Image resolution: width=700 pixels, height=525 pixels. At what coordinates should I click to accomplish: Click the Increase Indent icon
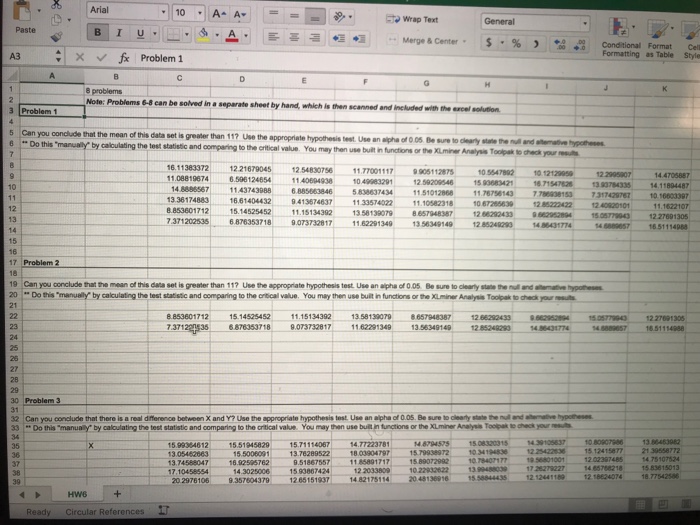(x=359, y=39)
